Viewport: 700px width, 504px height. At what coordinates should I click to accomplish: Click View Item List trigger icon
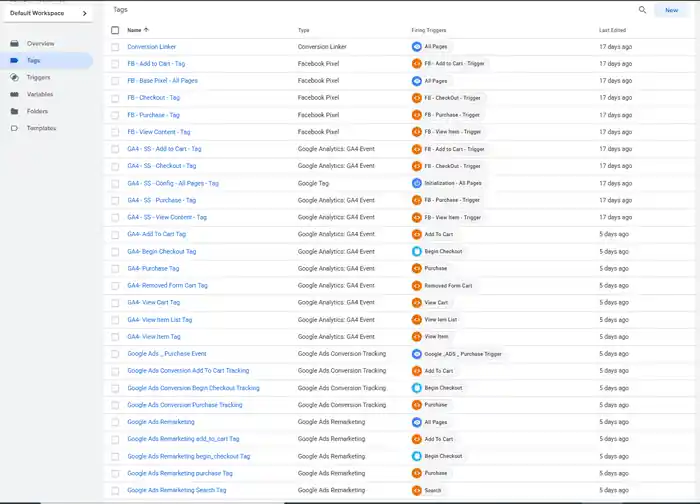coord(417,320)
